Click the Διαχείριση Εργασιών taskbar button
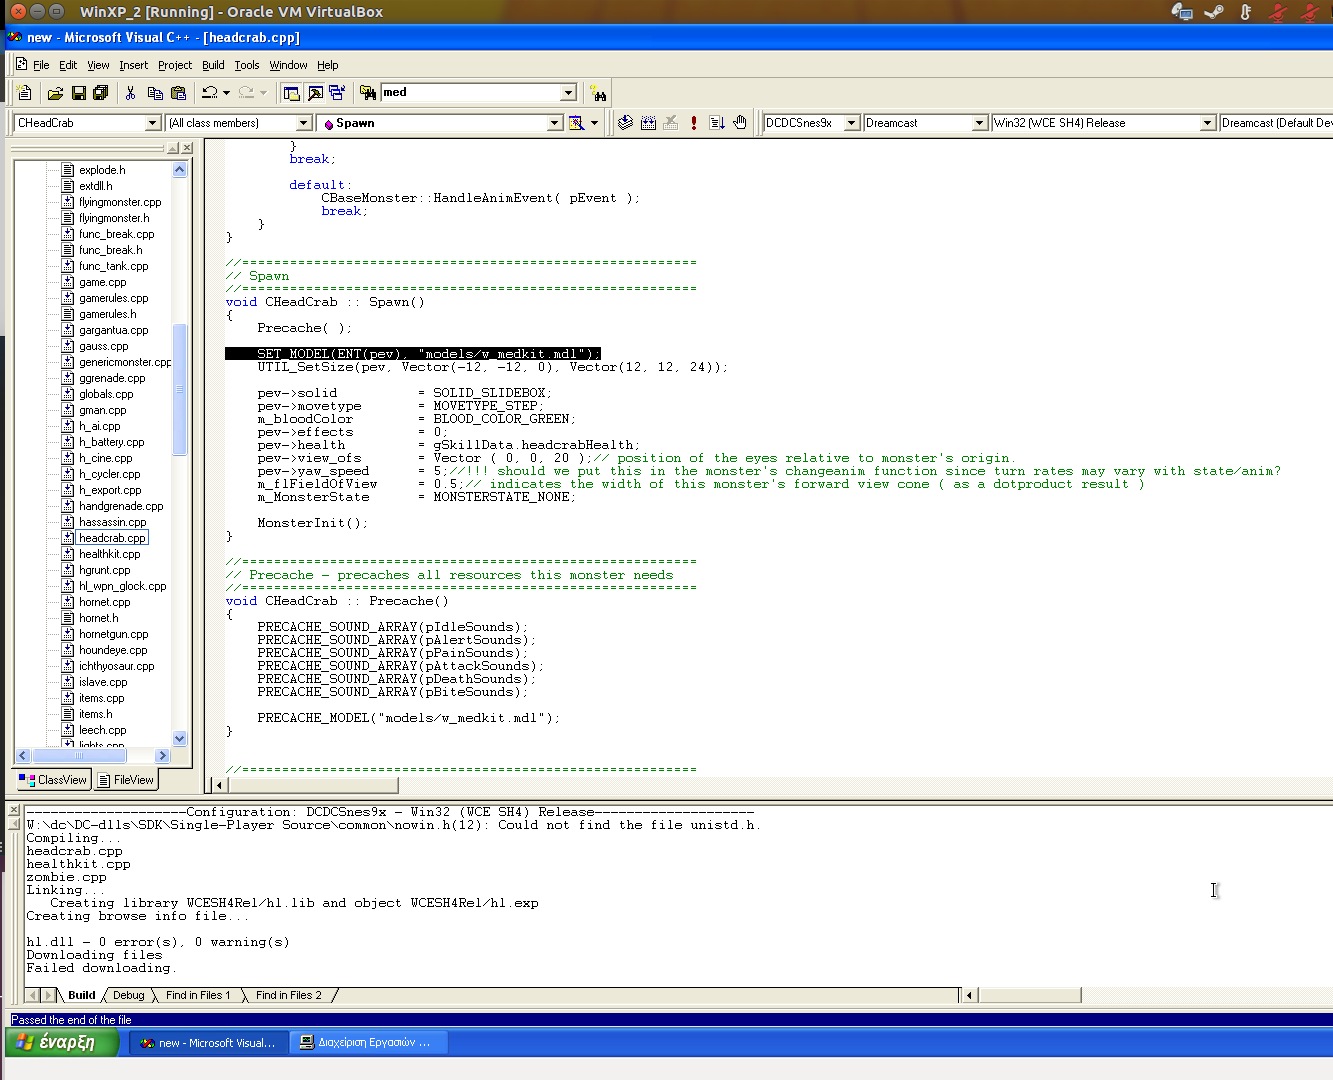 point(368,1043)
